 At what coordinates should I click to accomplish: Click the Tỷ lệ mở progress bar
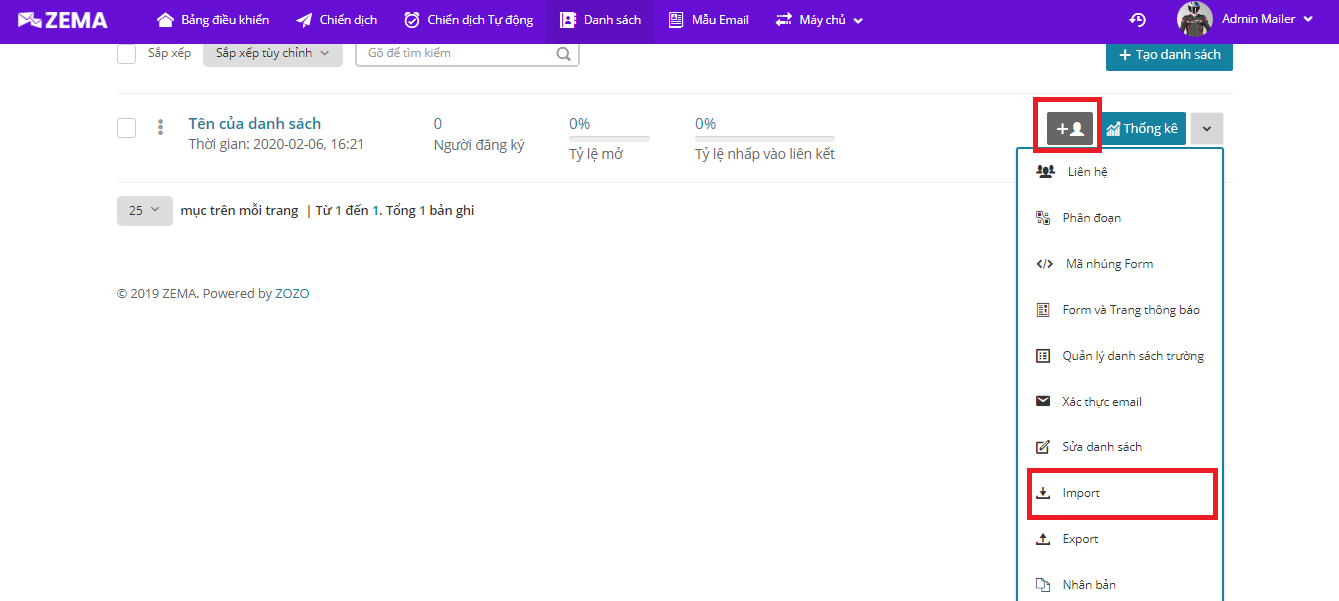[x=609, y=139]
